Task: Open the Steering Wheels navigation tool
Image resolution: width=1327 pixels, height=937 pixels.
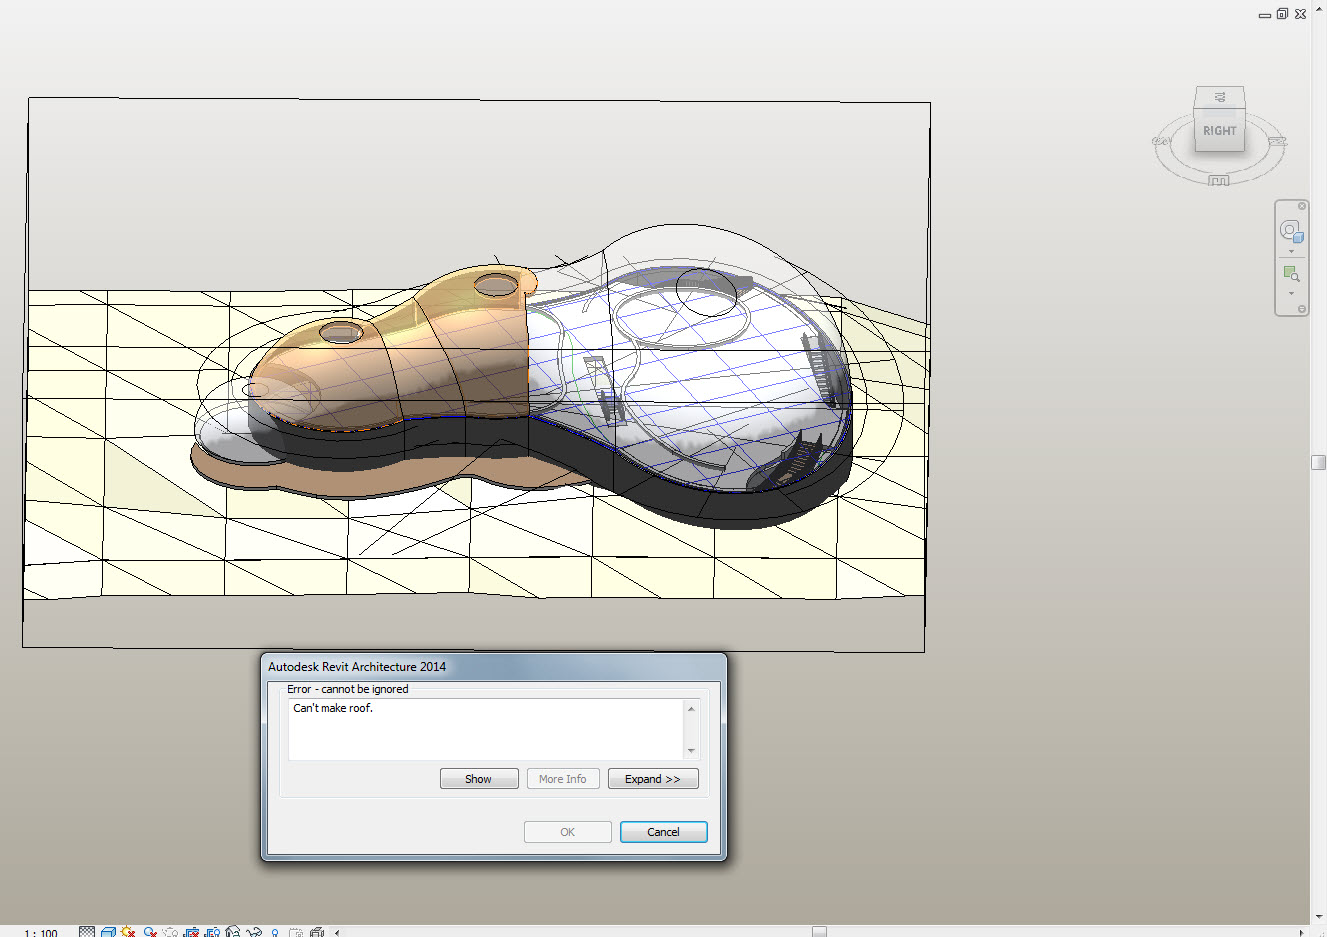Action: (x=1291, y=232)
